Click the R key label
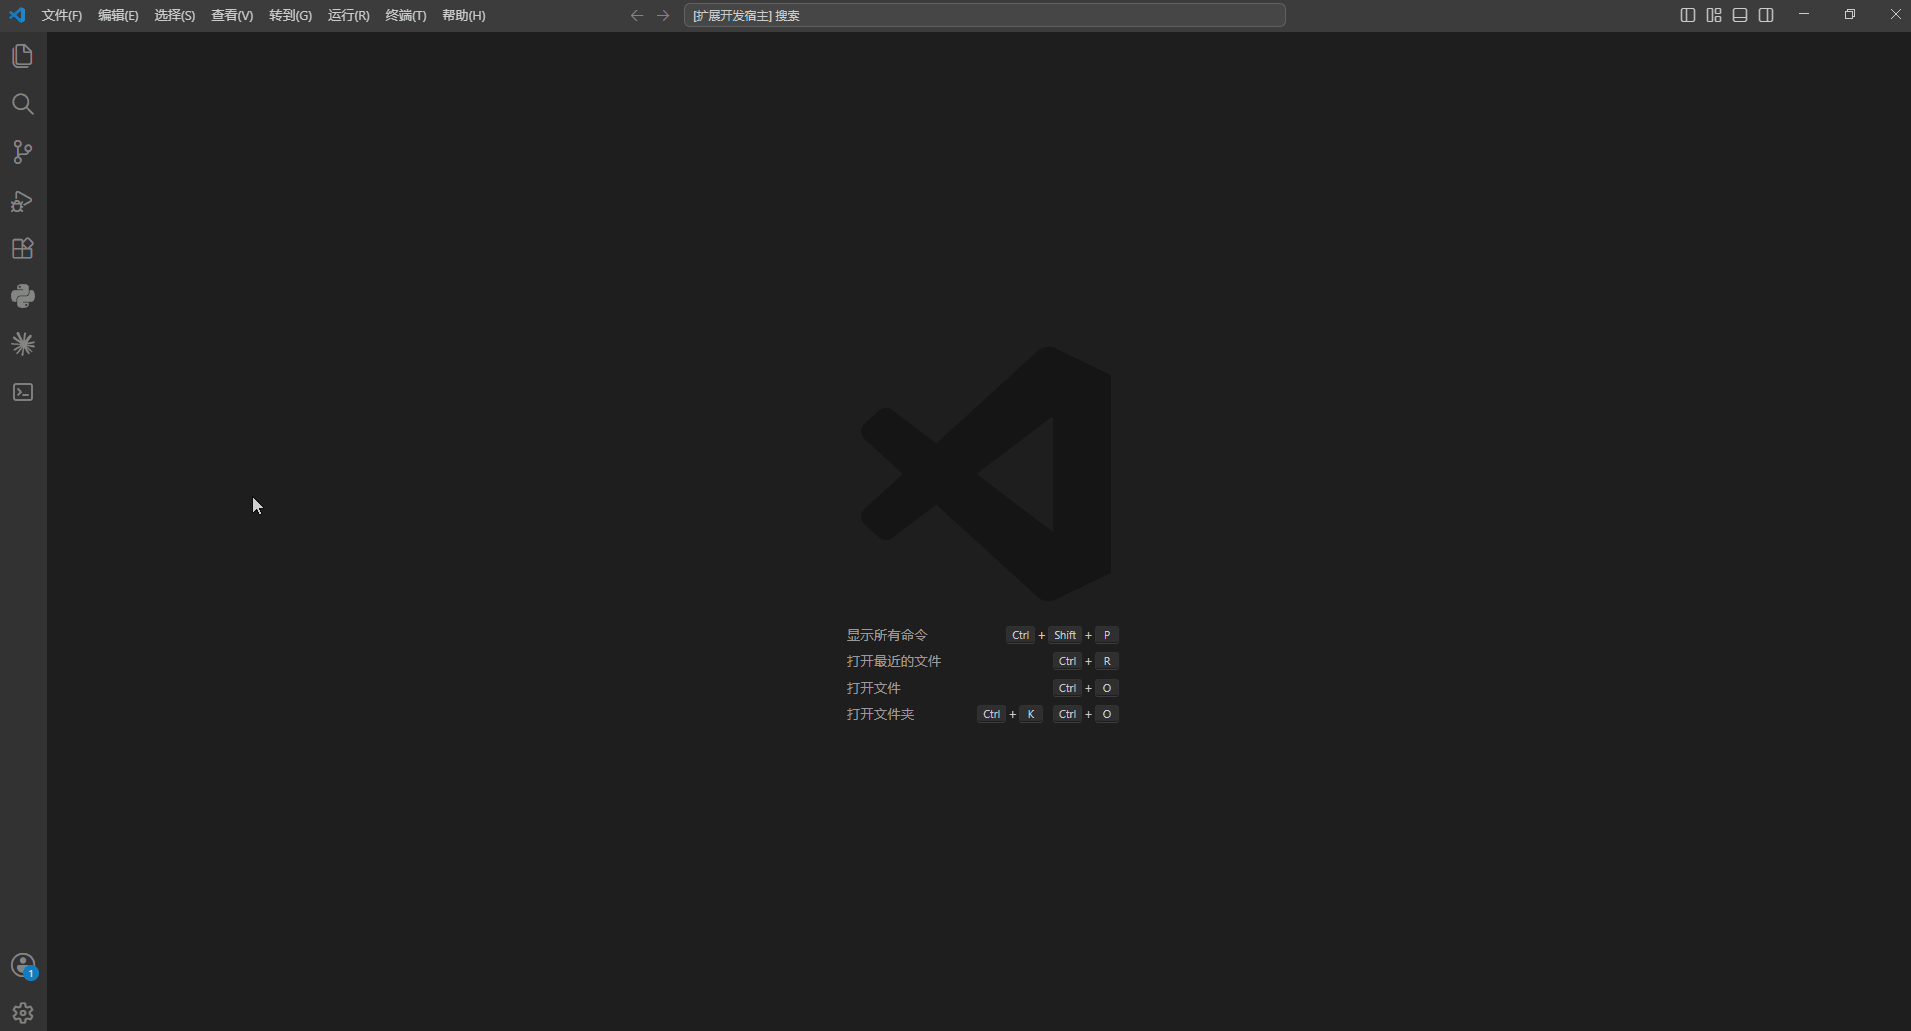The image size is (1911, 1031). pyautogui.click(x=1107, y=661)
